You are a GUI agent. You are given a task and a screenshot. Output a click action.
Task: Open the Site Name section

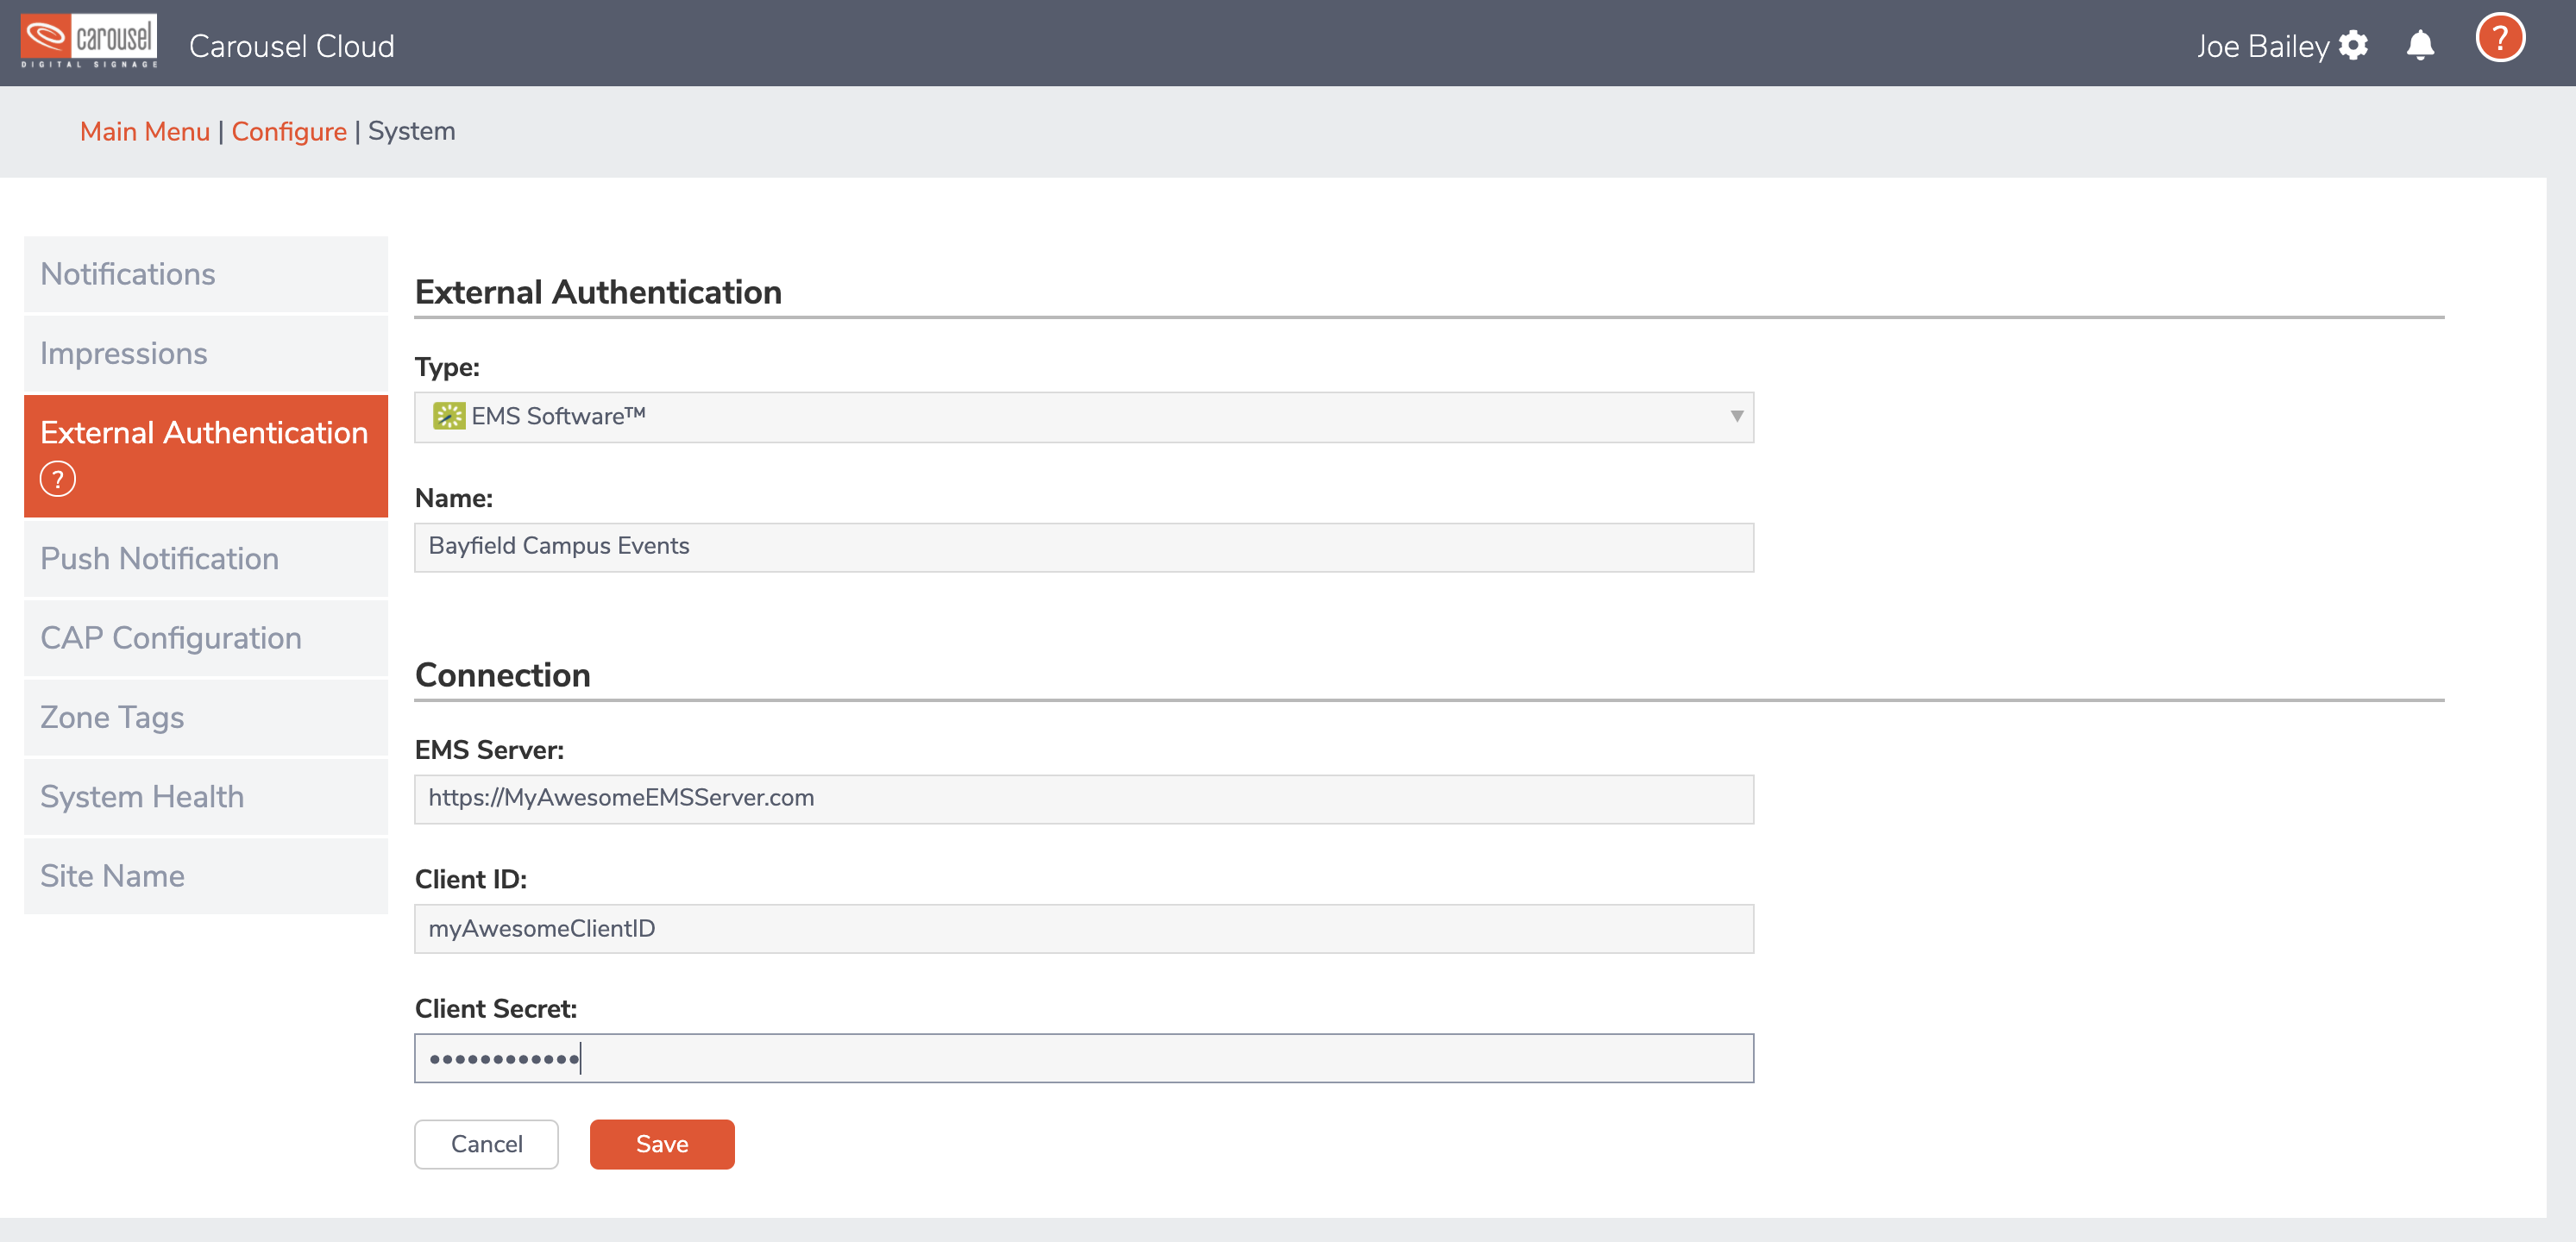tap(206, 876)
